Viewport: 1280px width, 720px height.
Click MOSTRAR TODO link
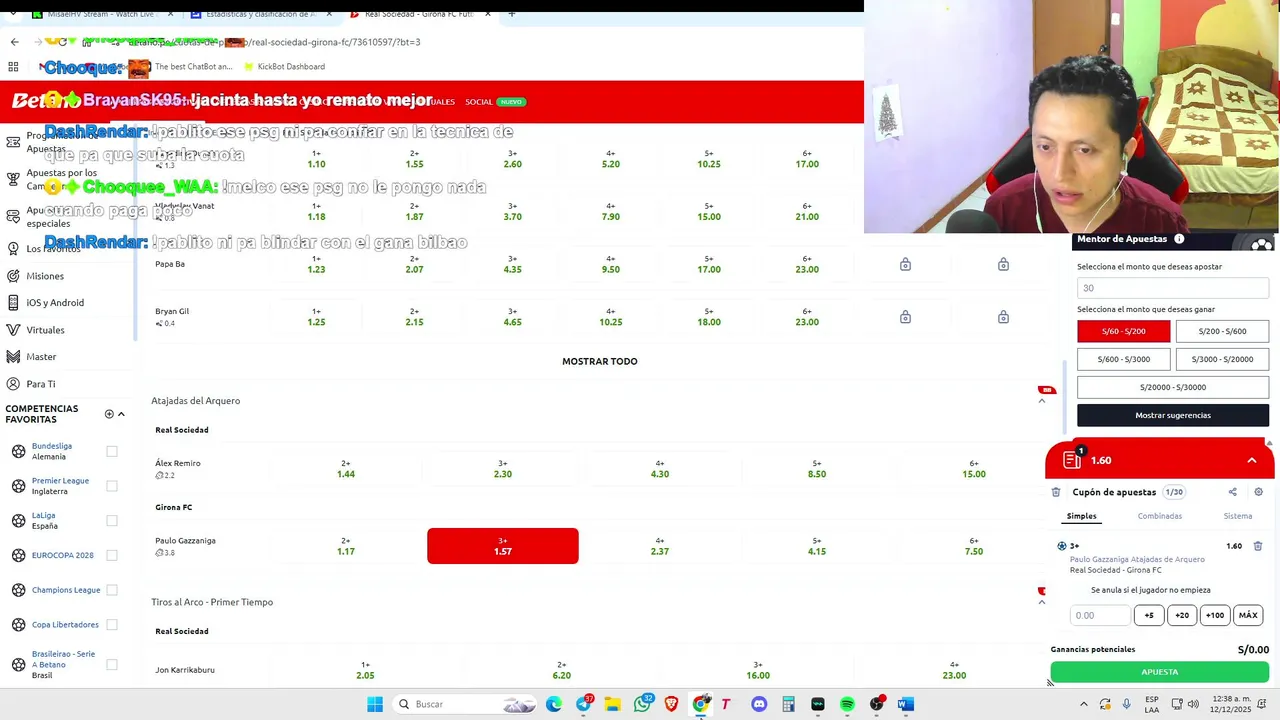599,361
